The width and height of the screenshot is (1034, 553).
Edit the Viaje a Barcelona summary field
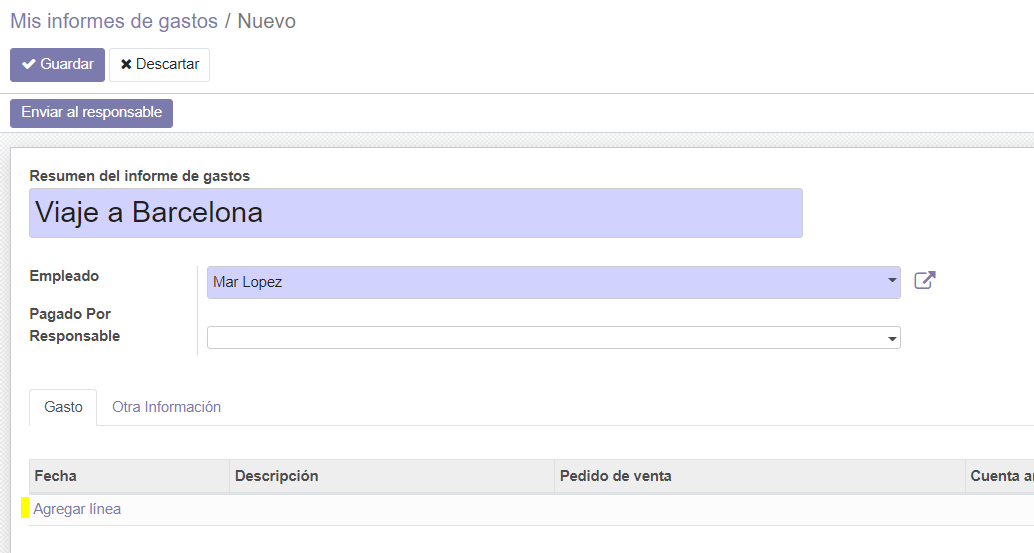(x=415, y=213)
